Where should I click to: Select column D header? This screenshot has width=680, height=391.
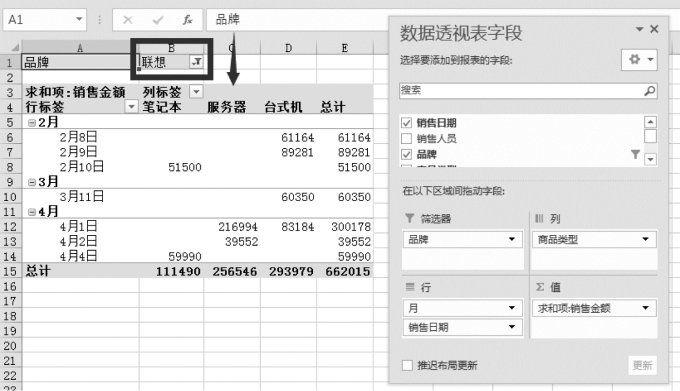[288, 48]
